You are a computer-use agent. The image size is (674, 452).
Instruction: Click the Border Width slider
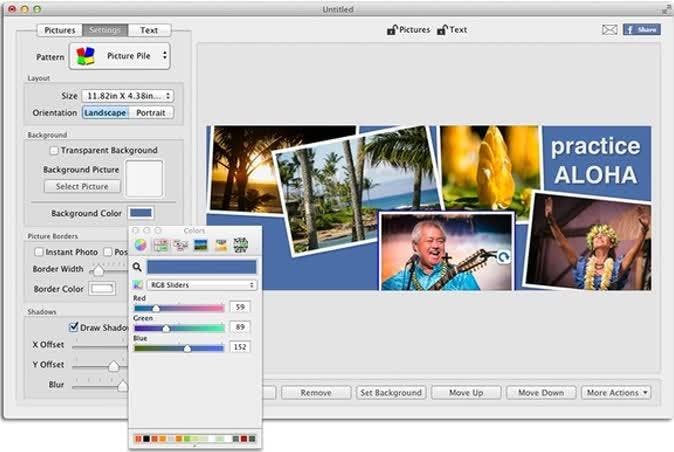tap(109, 270)
